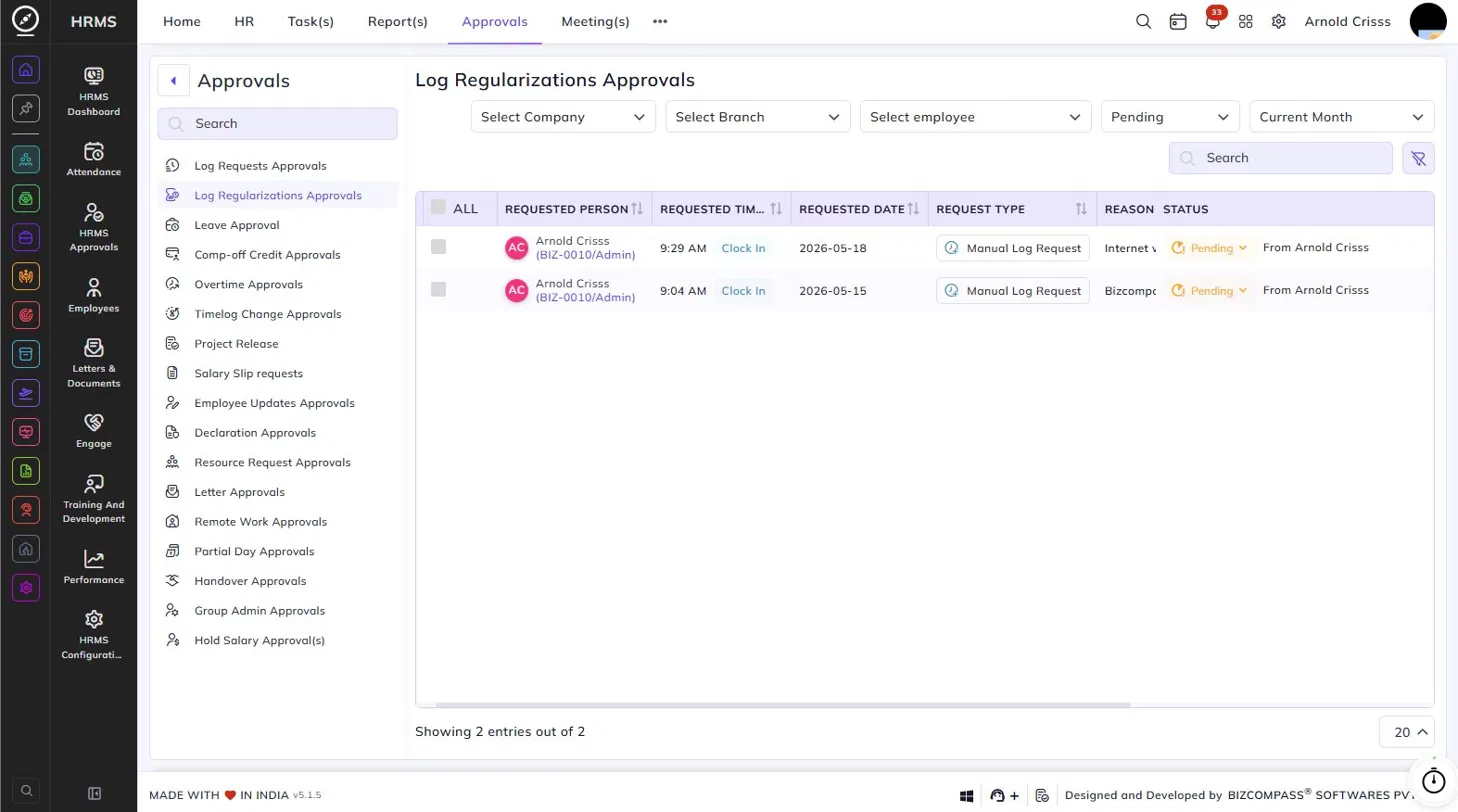
Task: Collapse Approvals panel with back arrow
Action: tap(174, 81)
